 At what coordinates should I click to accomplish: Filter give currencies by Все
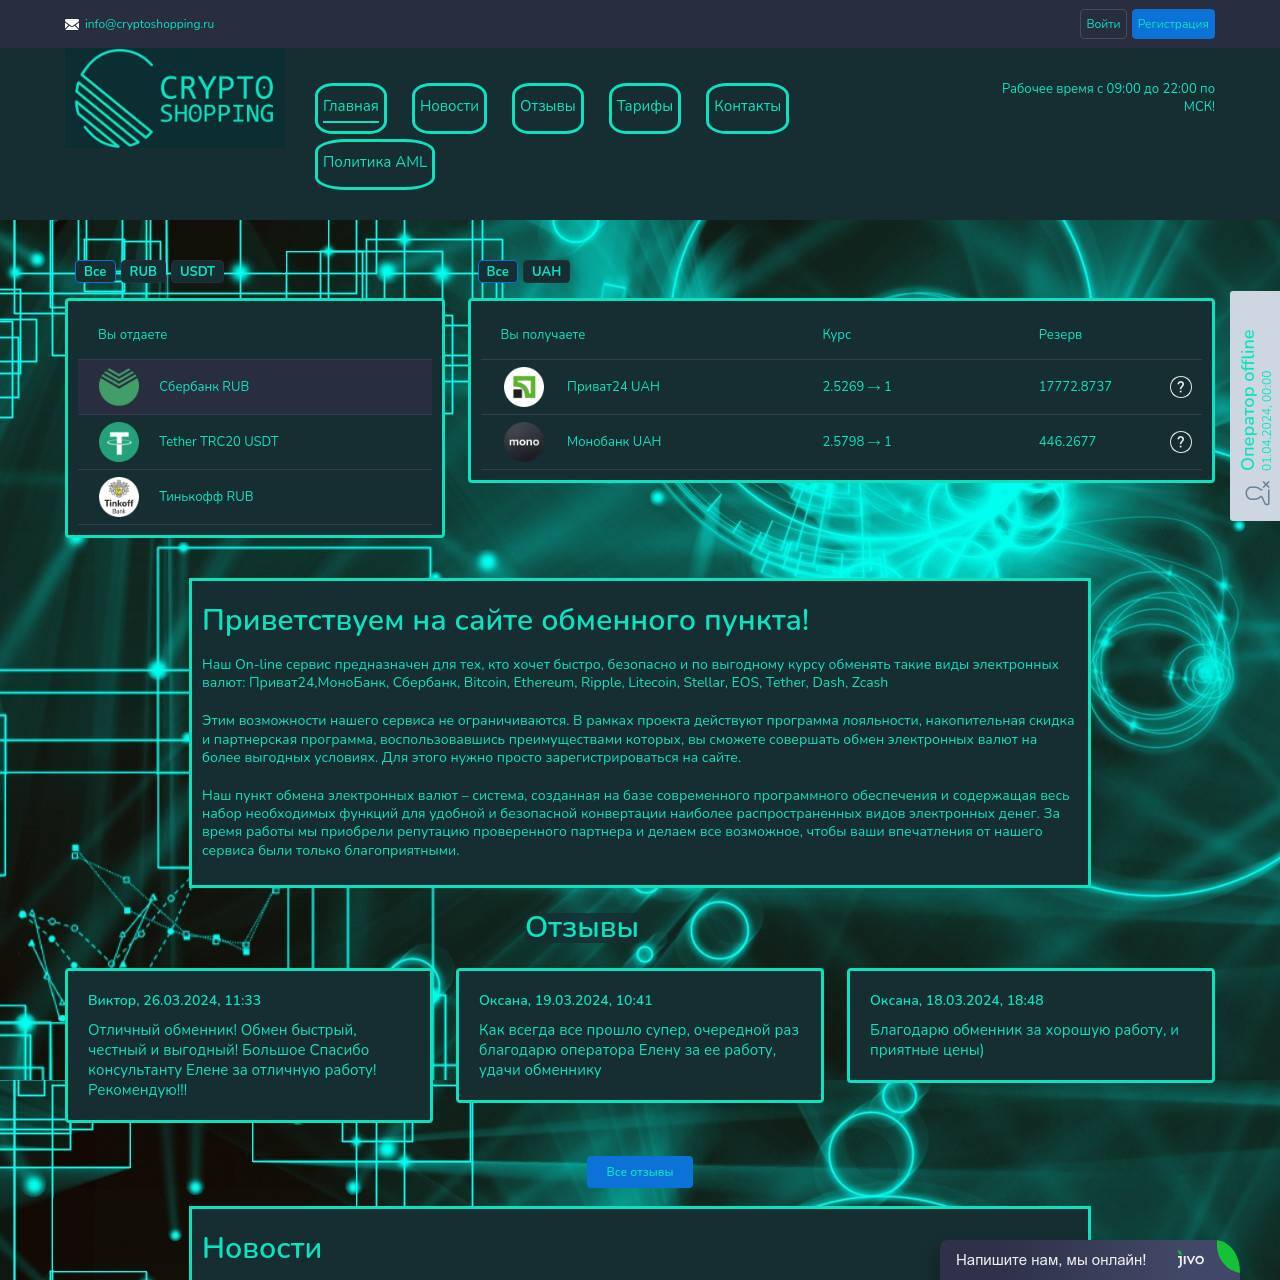tap(95, 271)
